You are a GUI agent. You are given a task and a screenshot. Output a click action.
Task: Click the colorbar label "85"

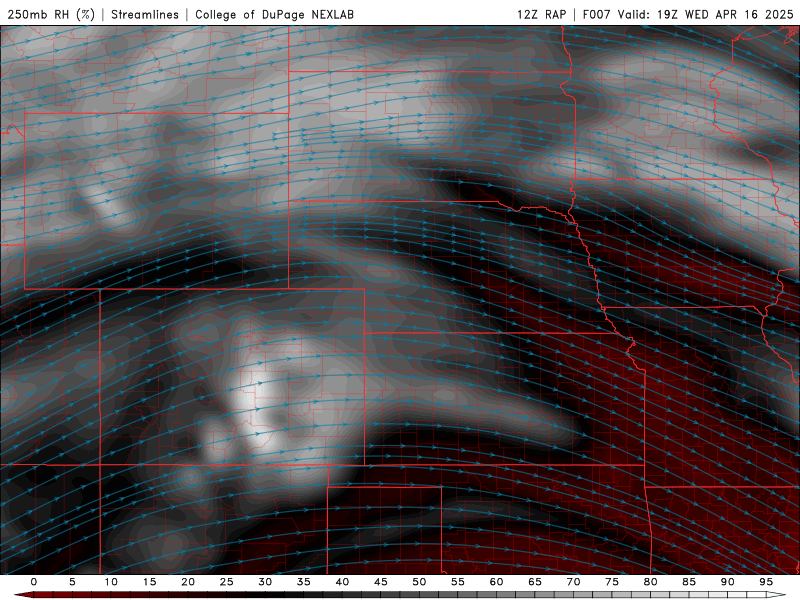pyautogui.click(x=689, y=582)
